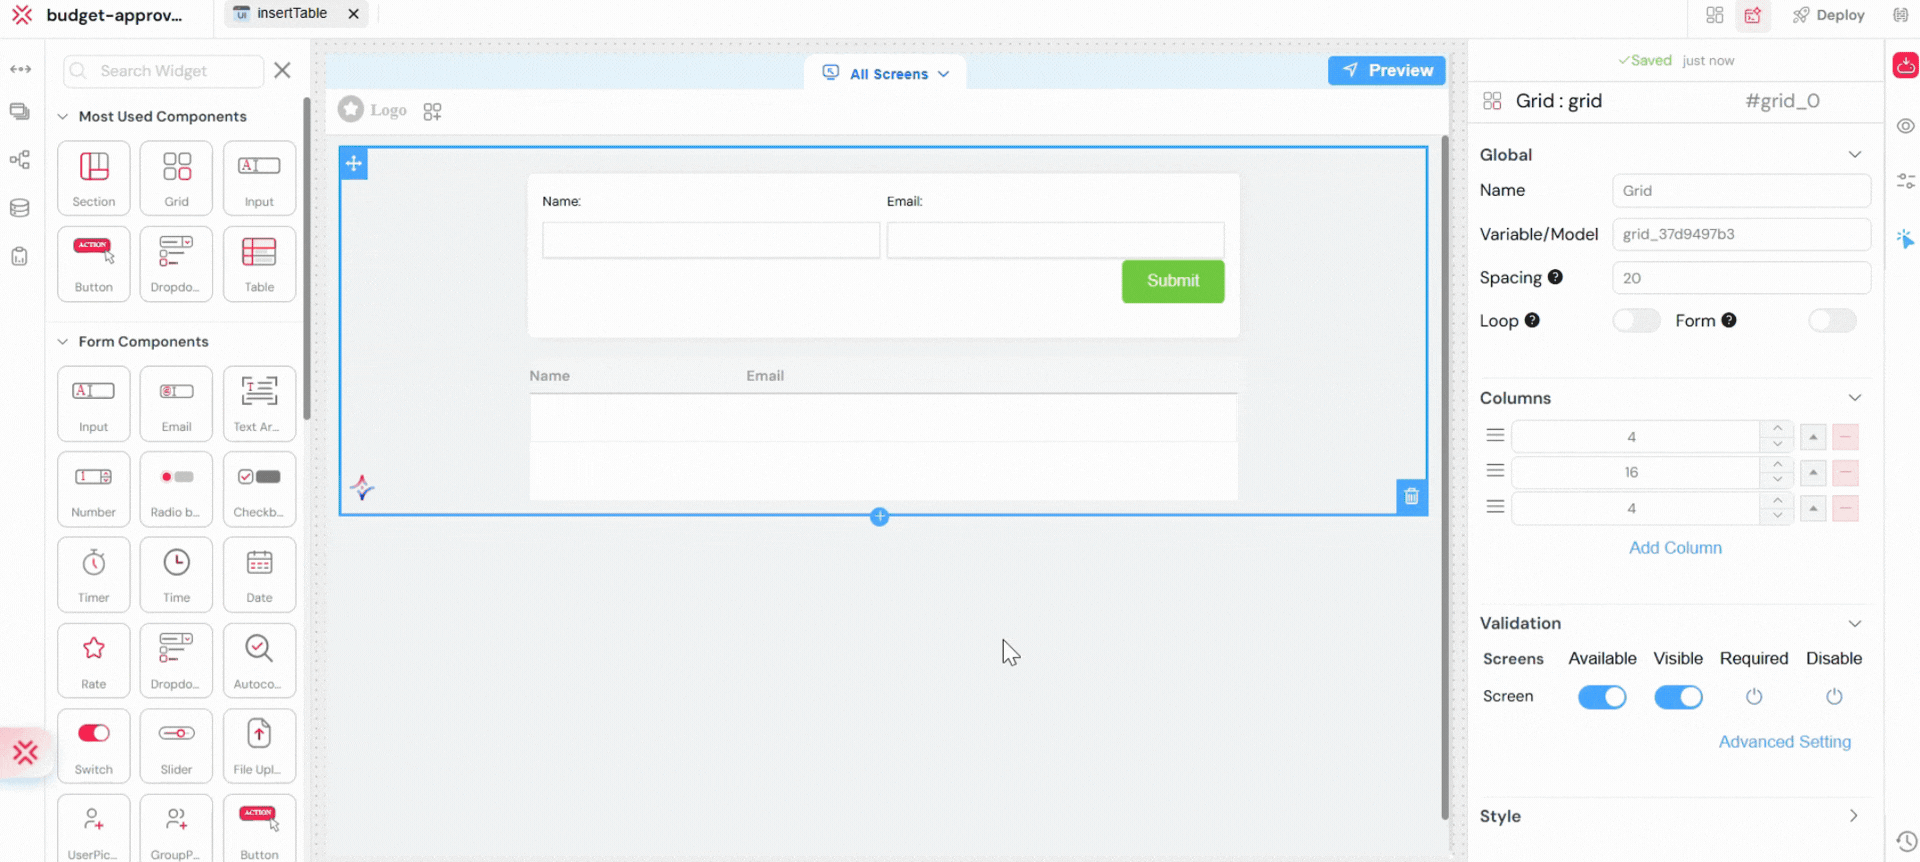Collapse the Most Used Components section
Image resolution: width=1920 pixels, height=862 pixels.
coord(63,117)
